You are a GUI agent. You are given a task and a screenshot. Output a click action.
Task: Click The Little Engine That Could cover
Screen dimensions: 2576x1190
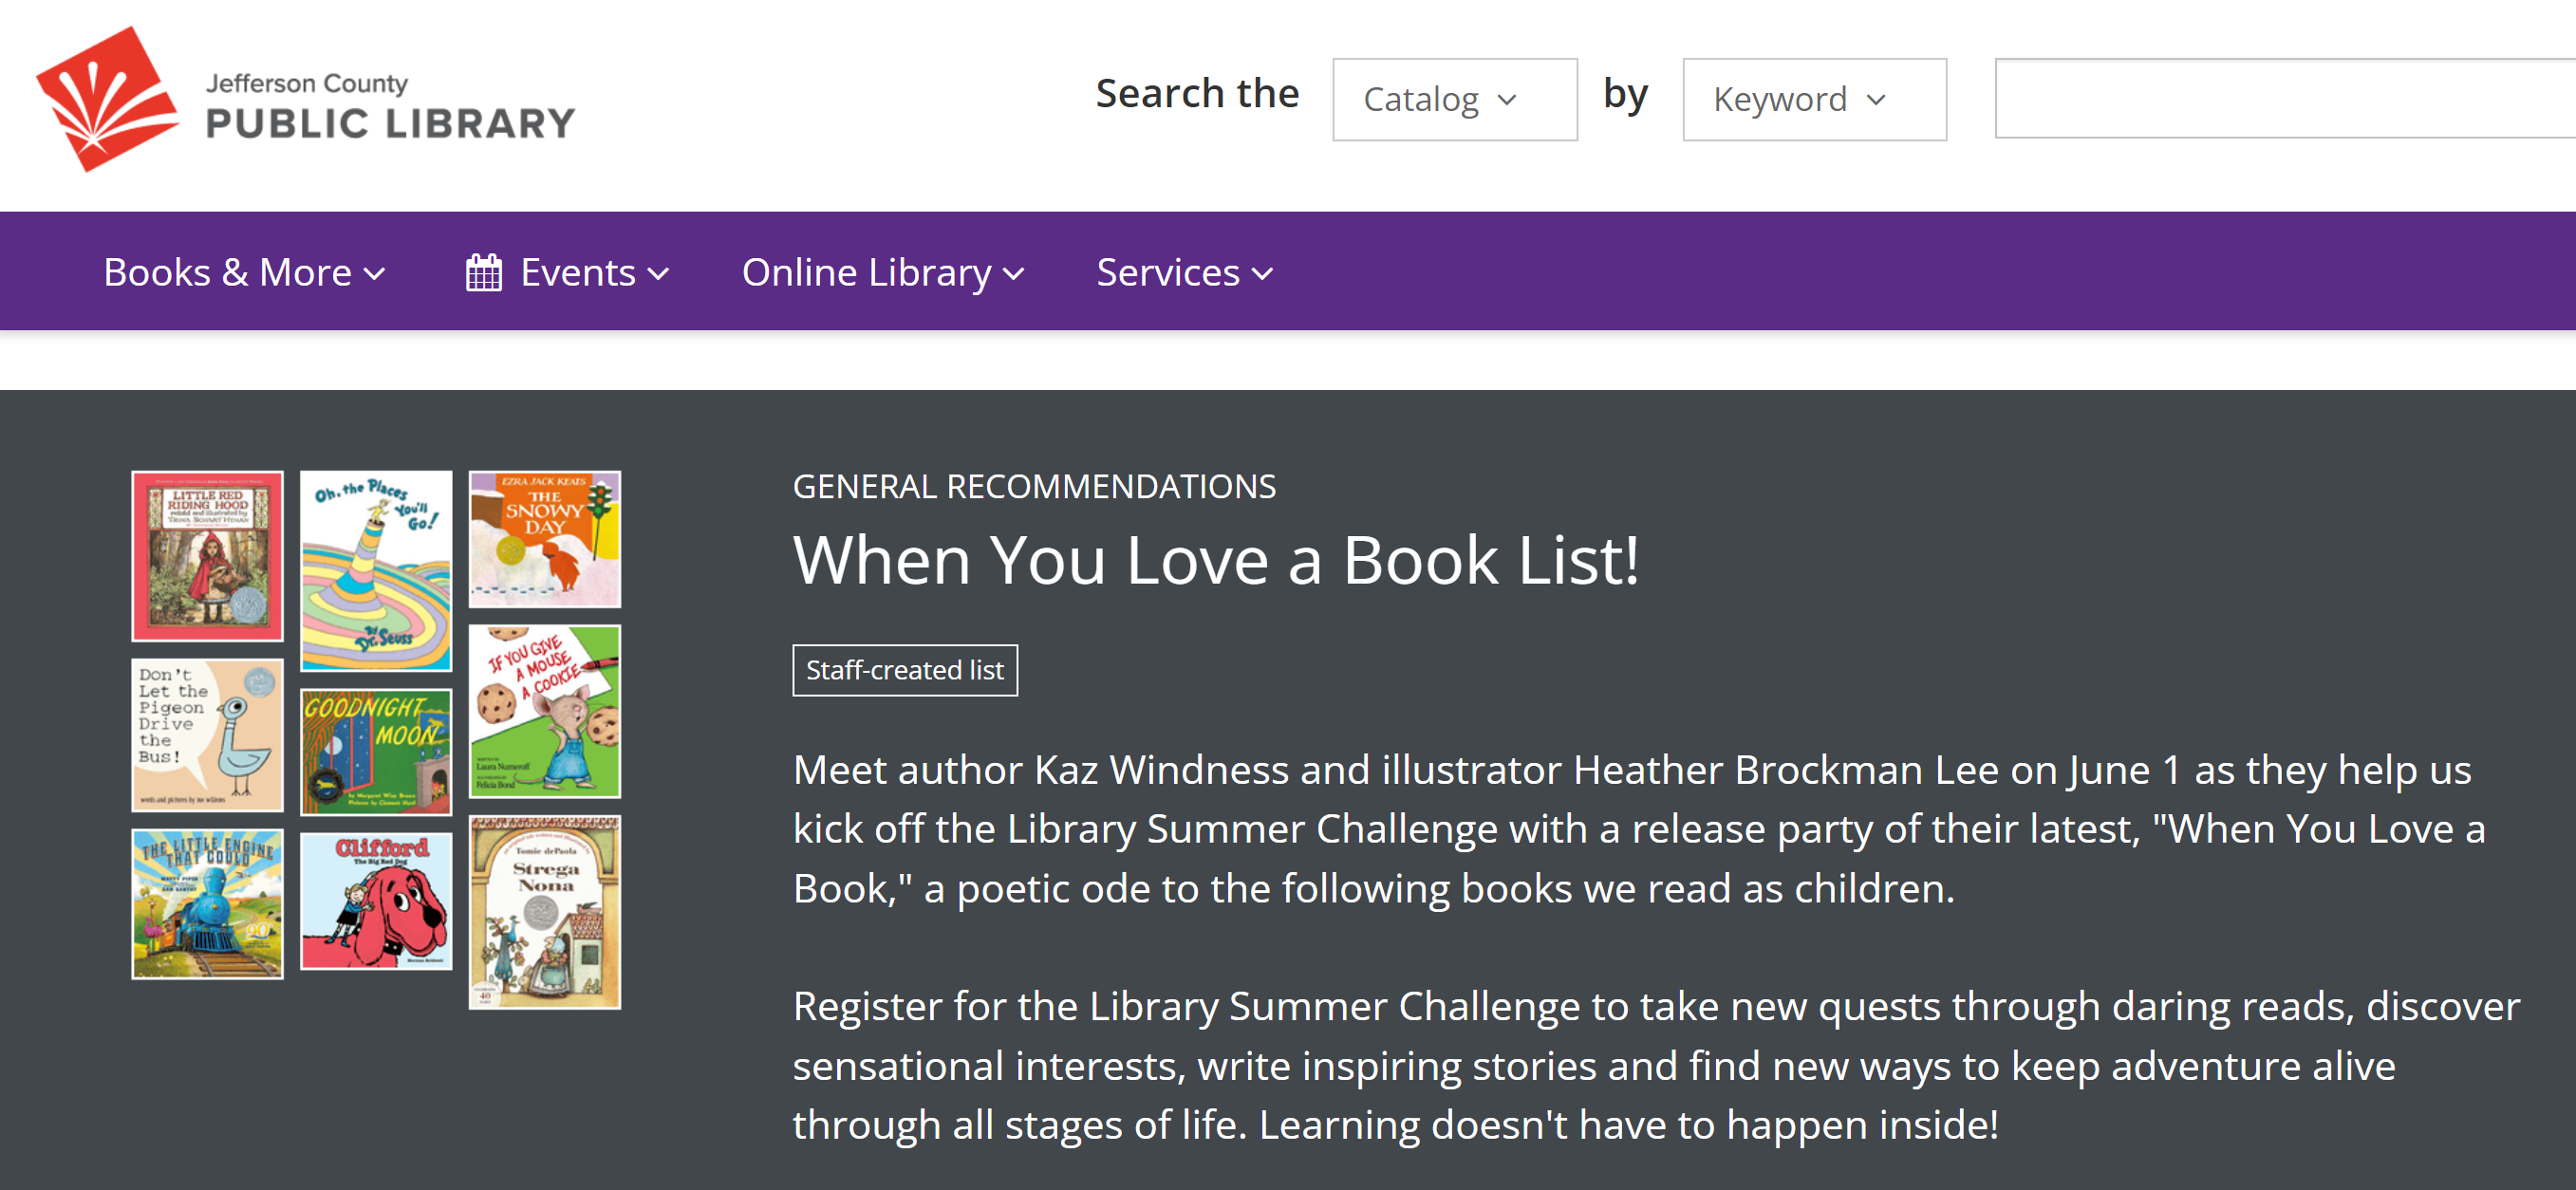click(x=207, y=904)
